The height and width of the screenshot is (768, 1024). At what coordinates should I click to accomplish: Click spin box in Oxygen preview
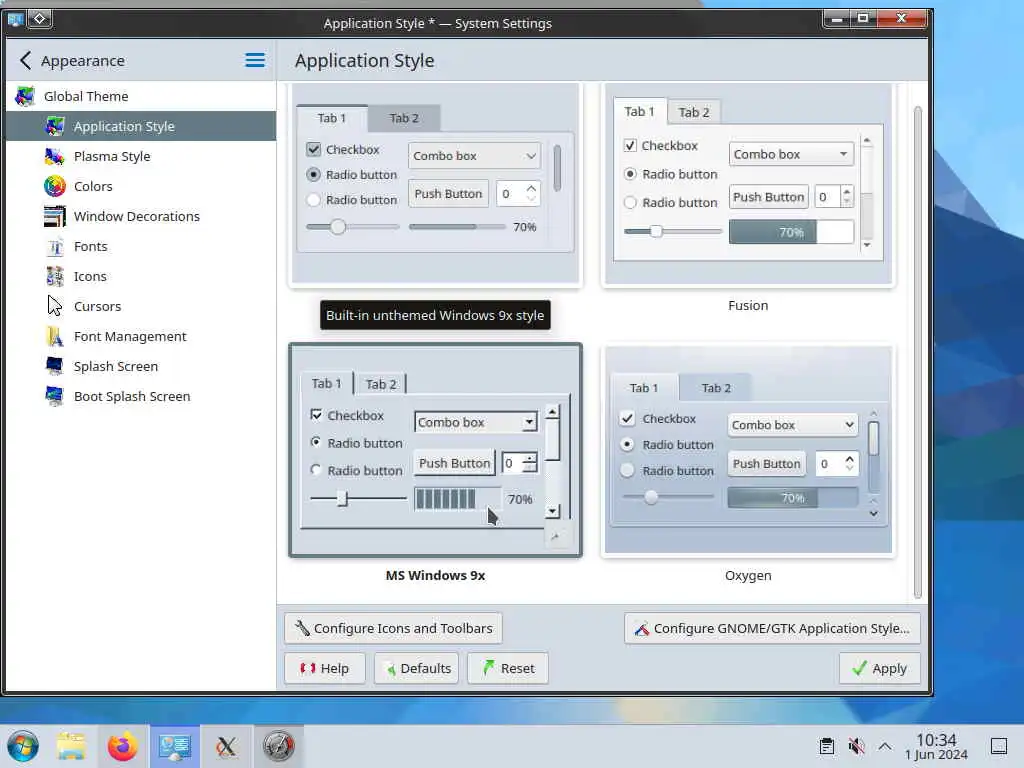[x=835, y=464]
